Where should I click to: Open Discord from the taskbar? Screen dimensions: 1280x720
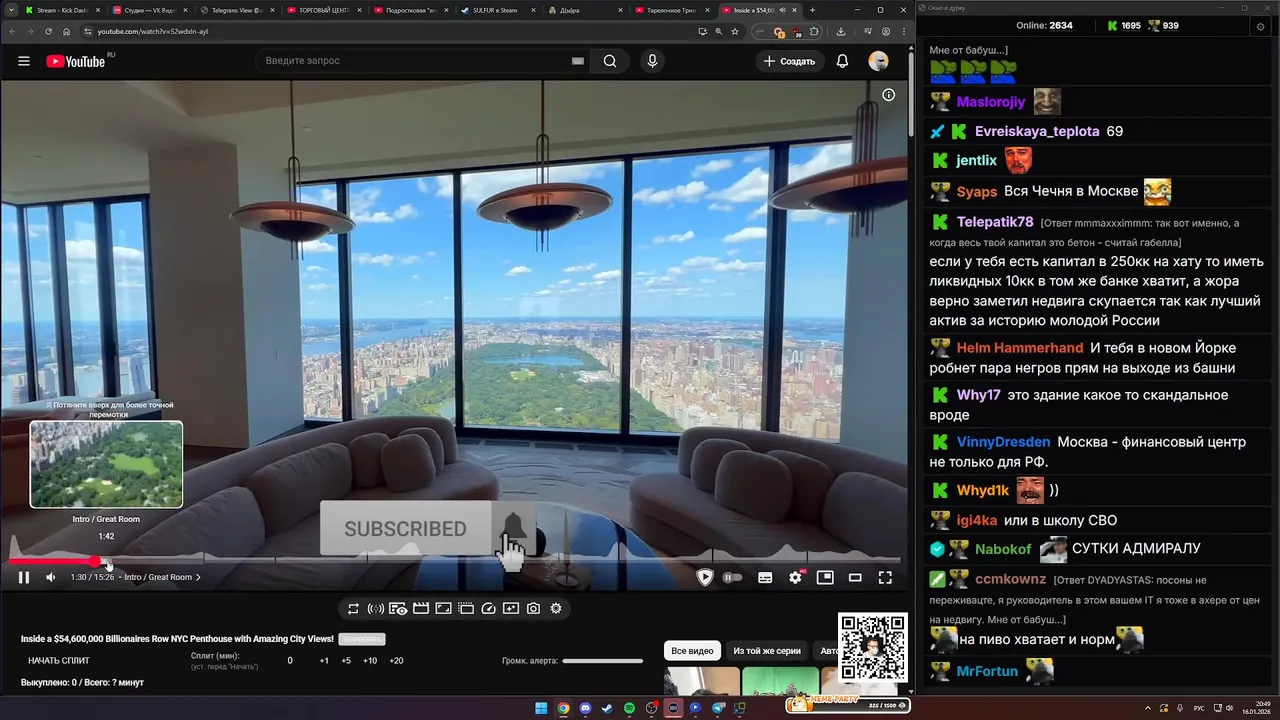coord(585,708)
